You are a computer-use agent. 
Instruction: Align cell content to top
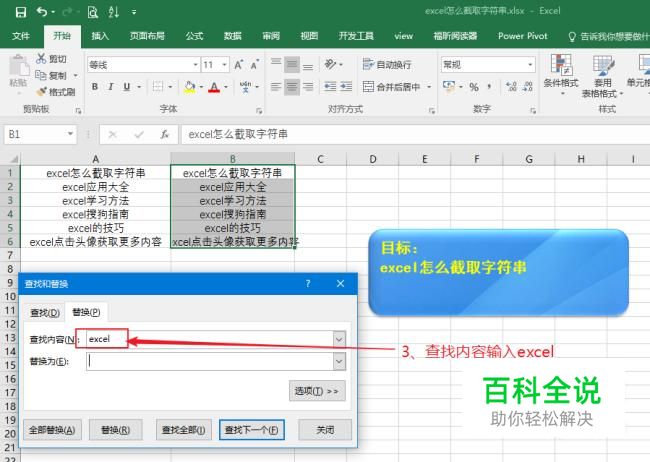276,64
